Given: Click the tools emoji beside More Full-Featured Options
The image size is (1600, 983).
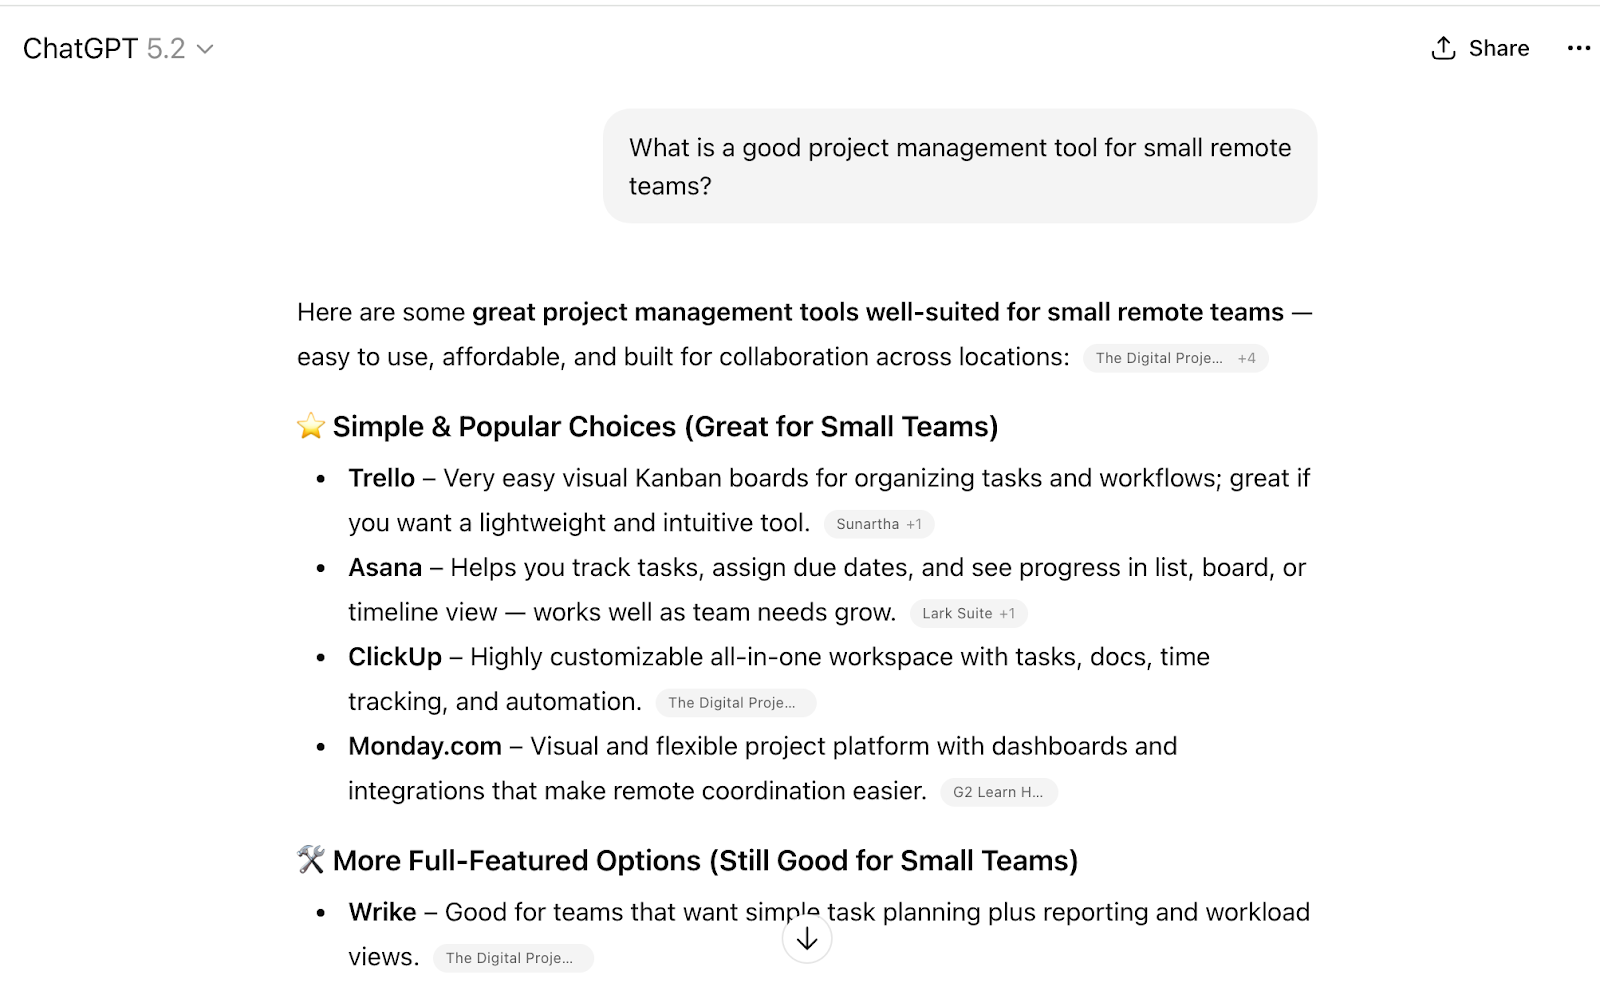Looking at the screenshot, I should coord(311,860).
